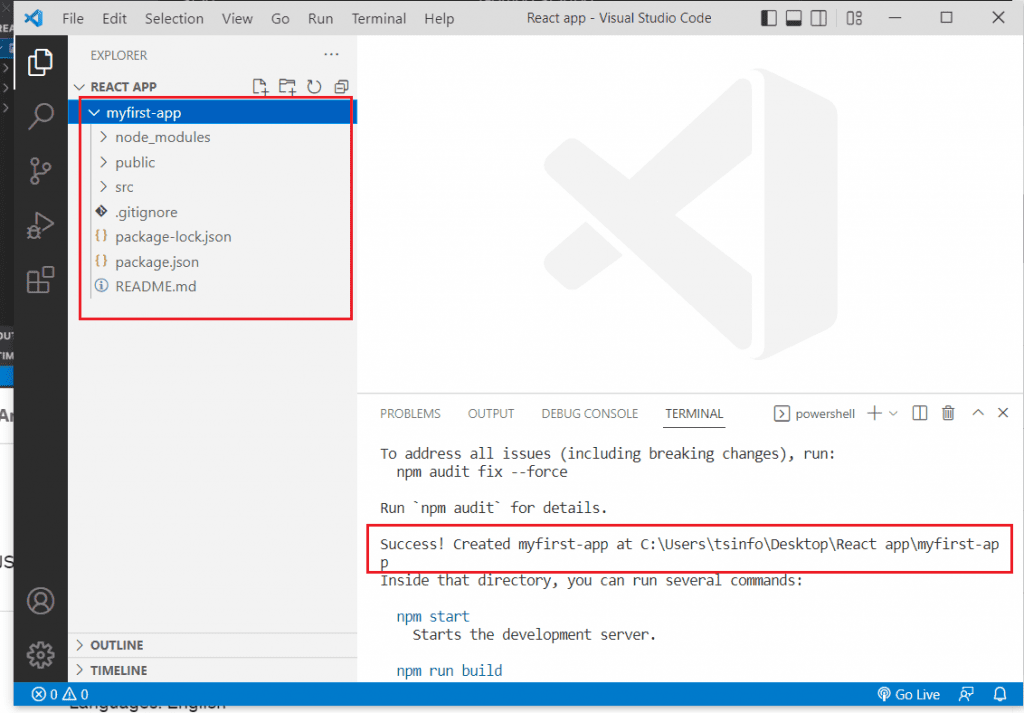Click the 'npm audit fix --force' text
The width and height of the screenshot is (1024, 713).
click(x=482, y=471)
